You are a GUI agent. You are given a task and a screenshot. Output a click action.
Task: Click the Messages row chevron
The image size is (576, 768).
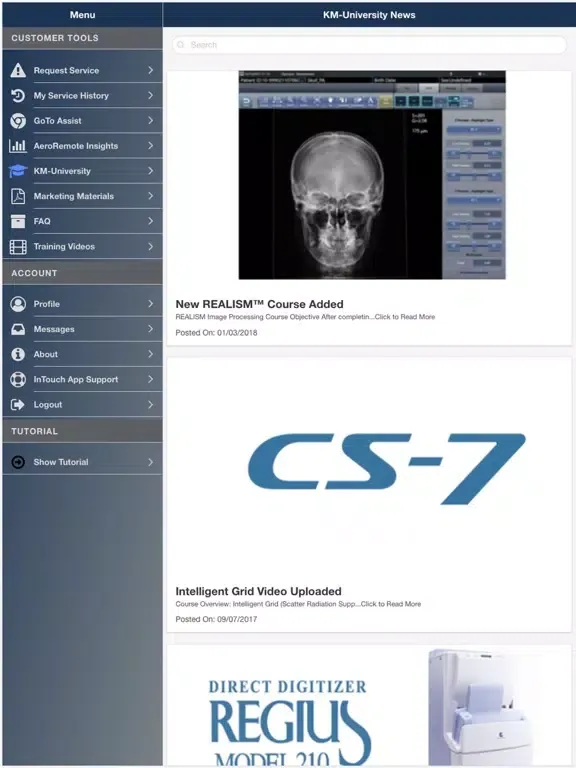point(150,329)
